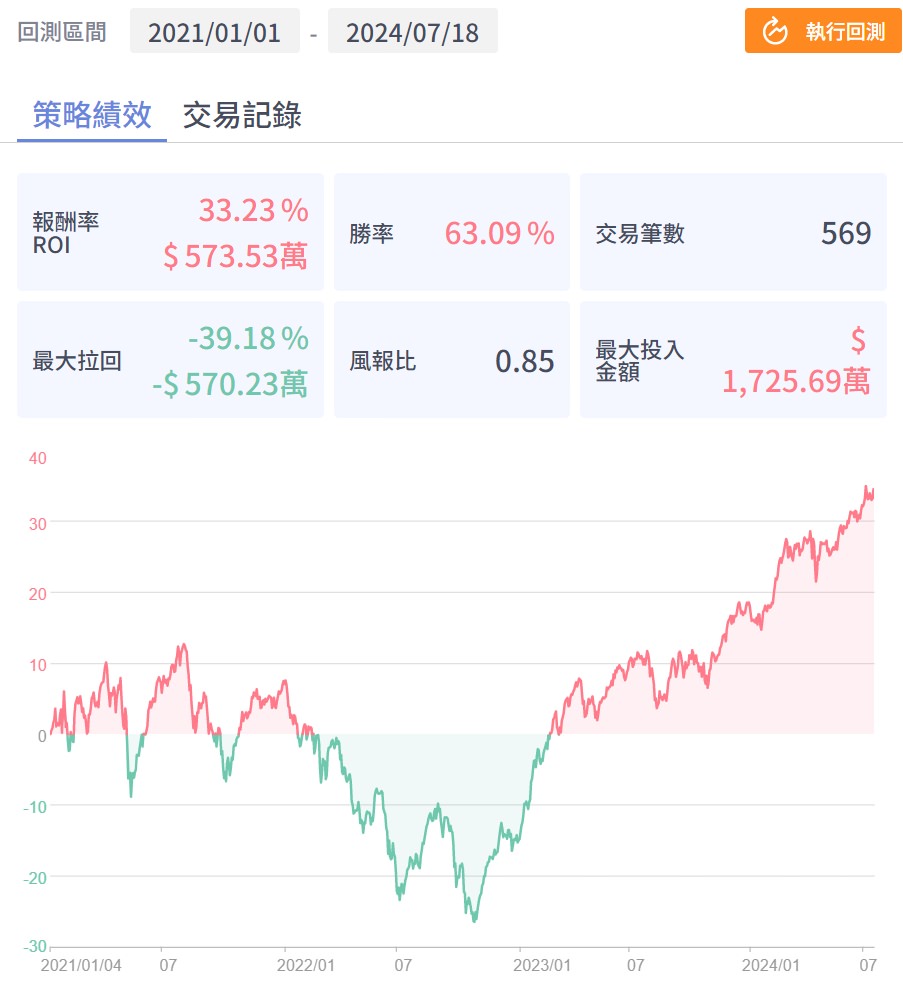This screenshot has height=990, width=903.
Task: Click the 40 y-axis label
Action: tap(38, 458)
